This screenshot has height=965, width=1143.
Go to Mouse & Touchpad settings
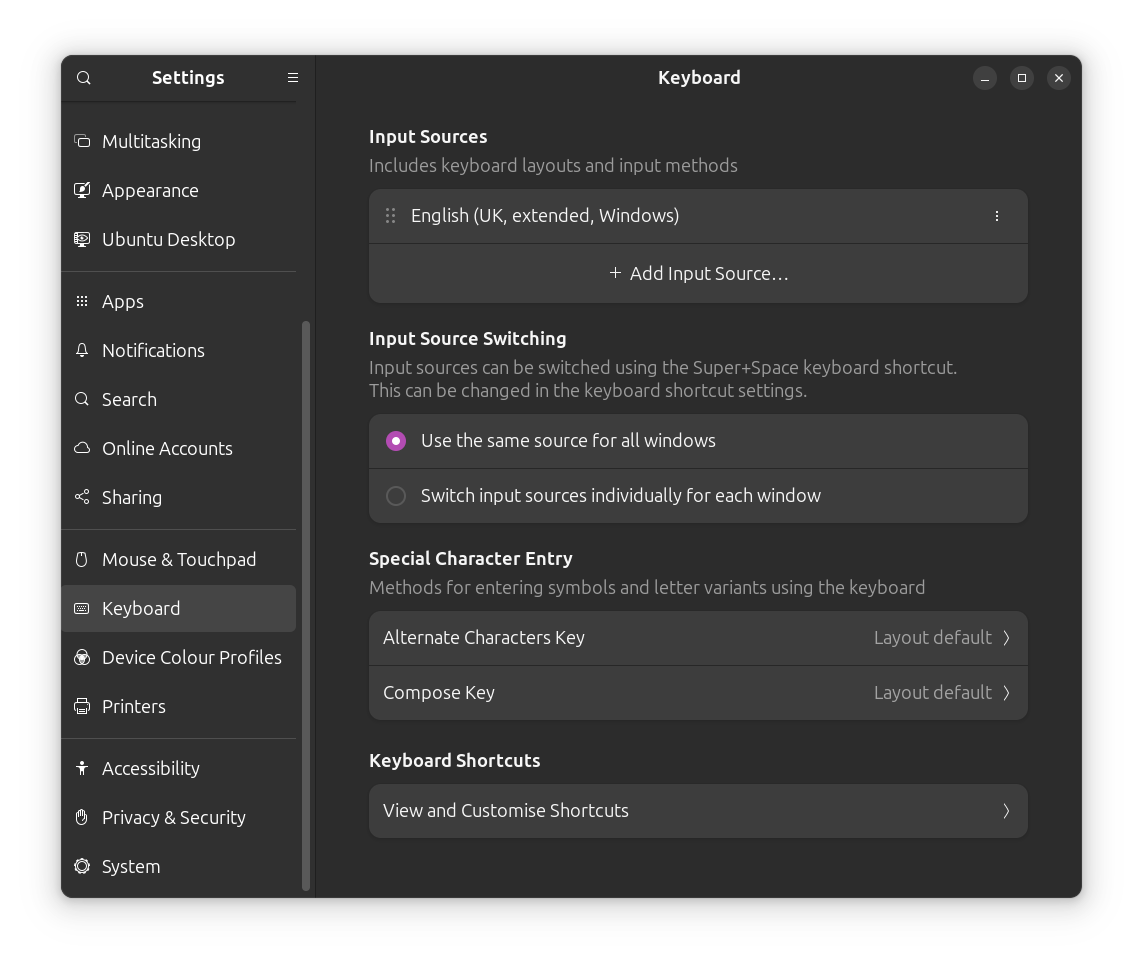point(179,559)
